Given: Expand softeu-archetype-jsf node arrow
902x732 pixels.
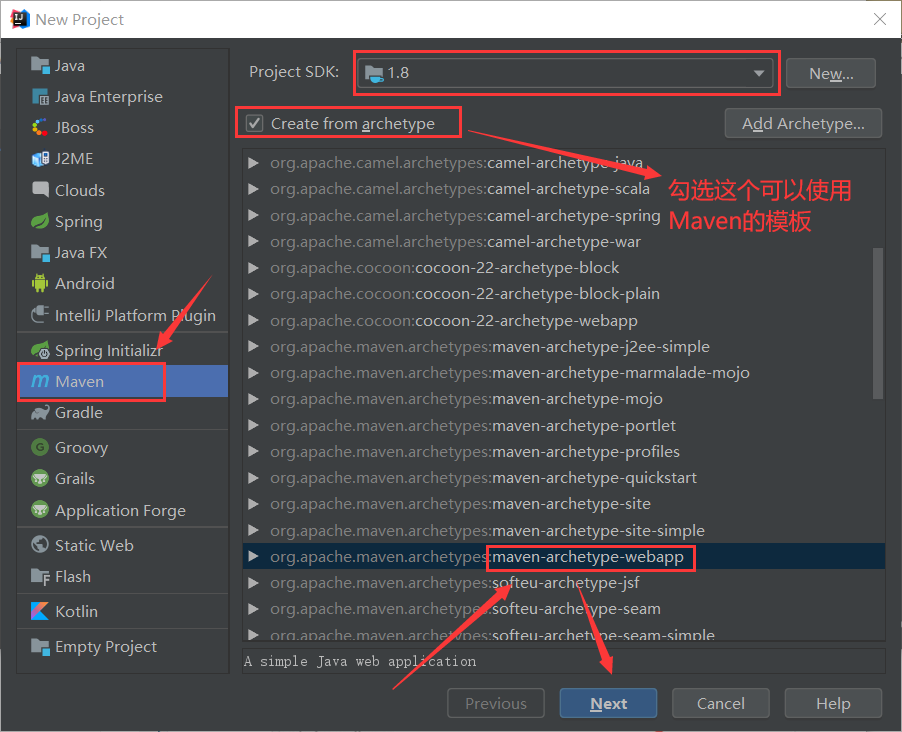Looking at the screenshot, I should tap(253, 583).
